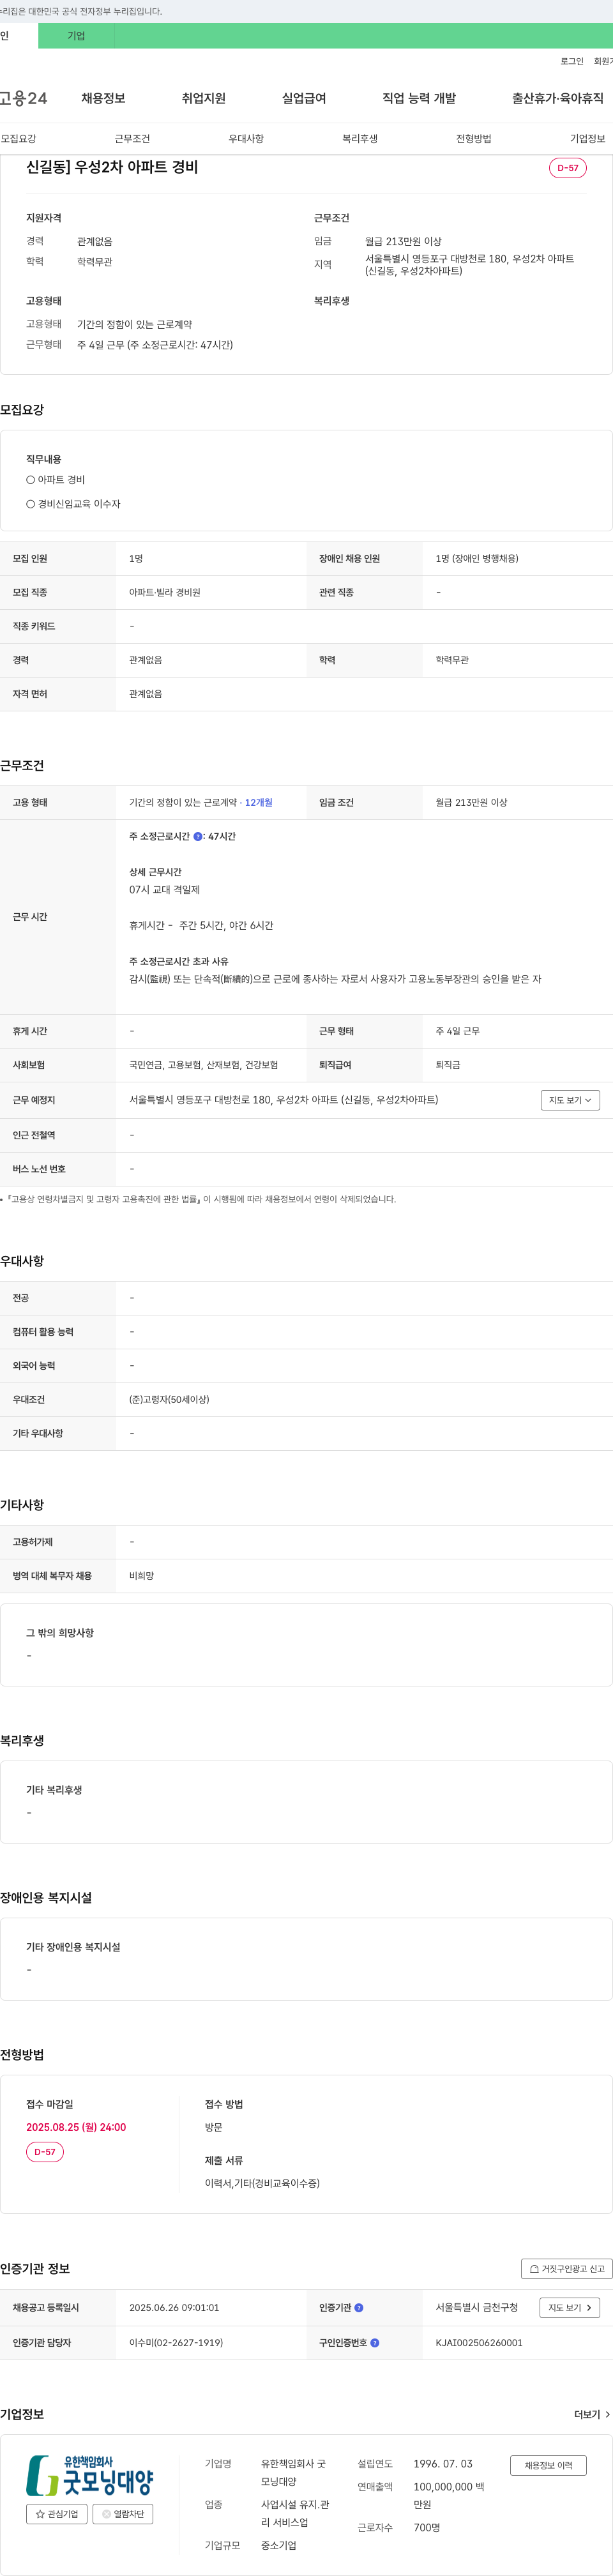
Task: Click 이력서,기타(경비교육이수증) documents text
Action: [262, 2183]
